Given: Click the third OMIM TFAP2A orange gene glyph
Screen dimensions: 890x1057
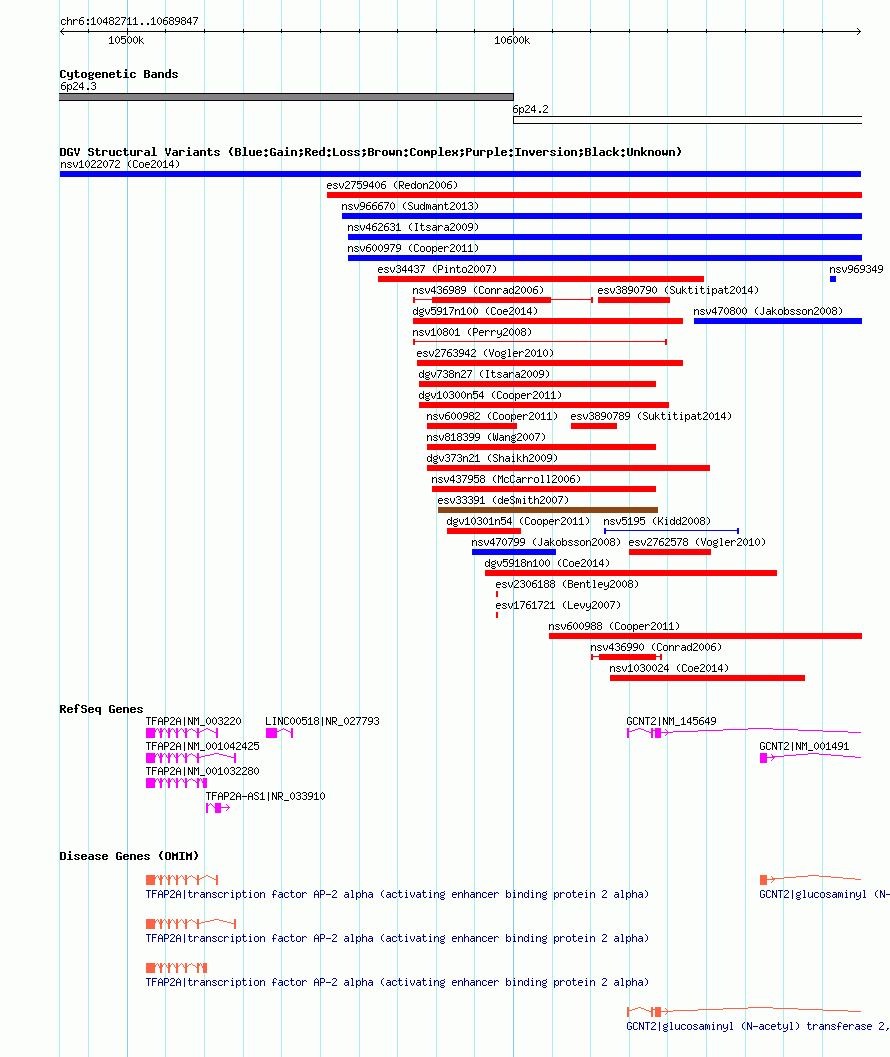Looking at the screenshot, I should [x=177, y=967].
